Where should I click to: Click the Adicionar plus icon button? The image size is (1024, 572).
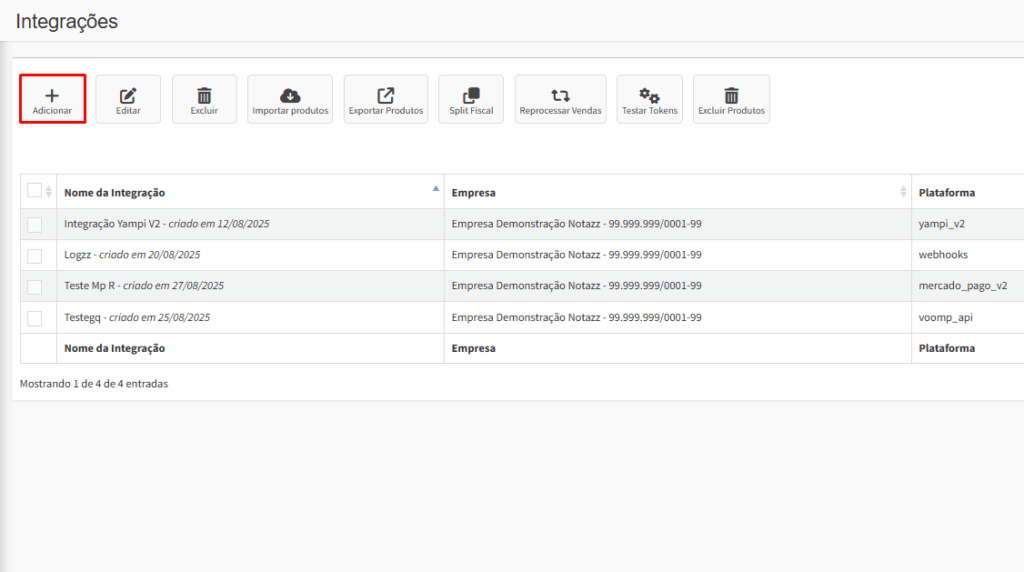52,95
